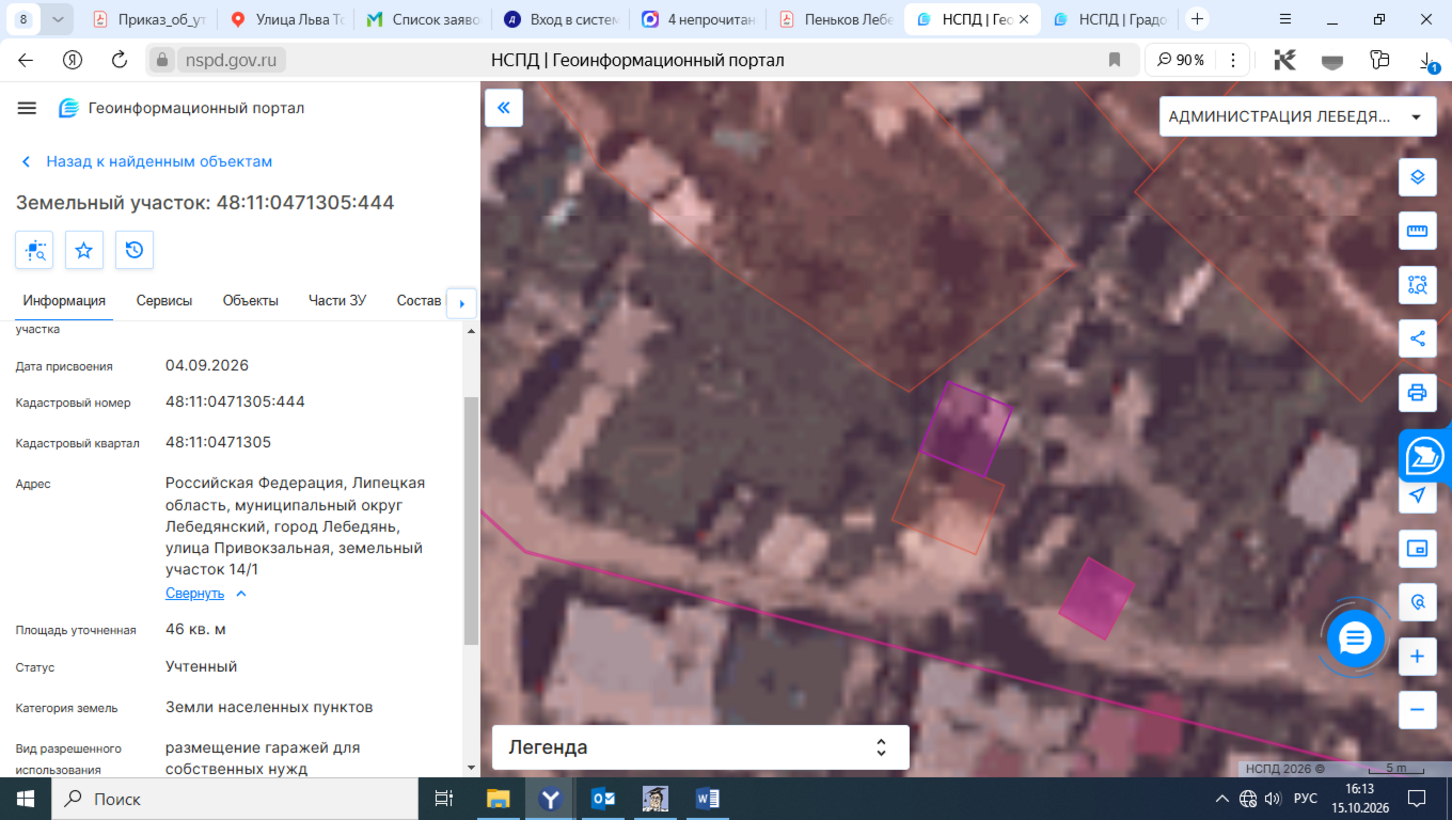Open the hamburger main menu

click(27, 108)
